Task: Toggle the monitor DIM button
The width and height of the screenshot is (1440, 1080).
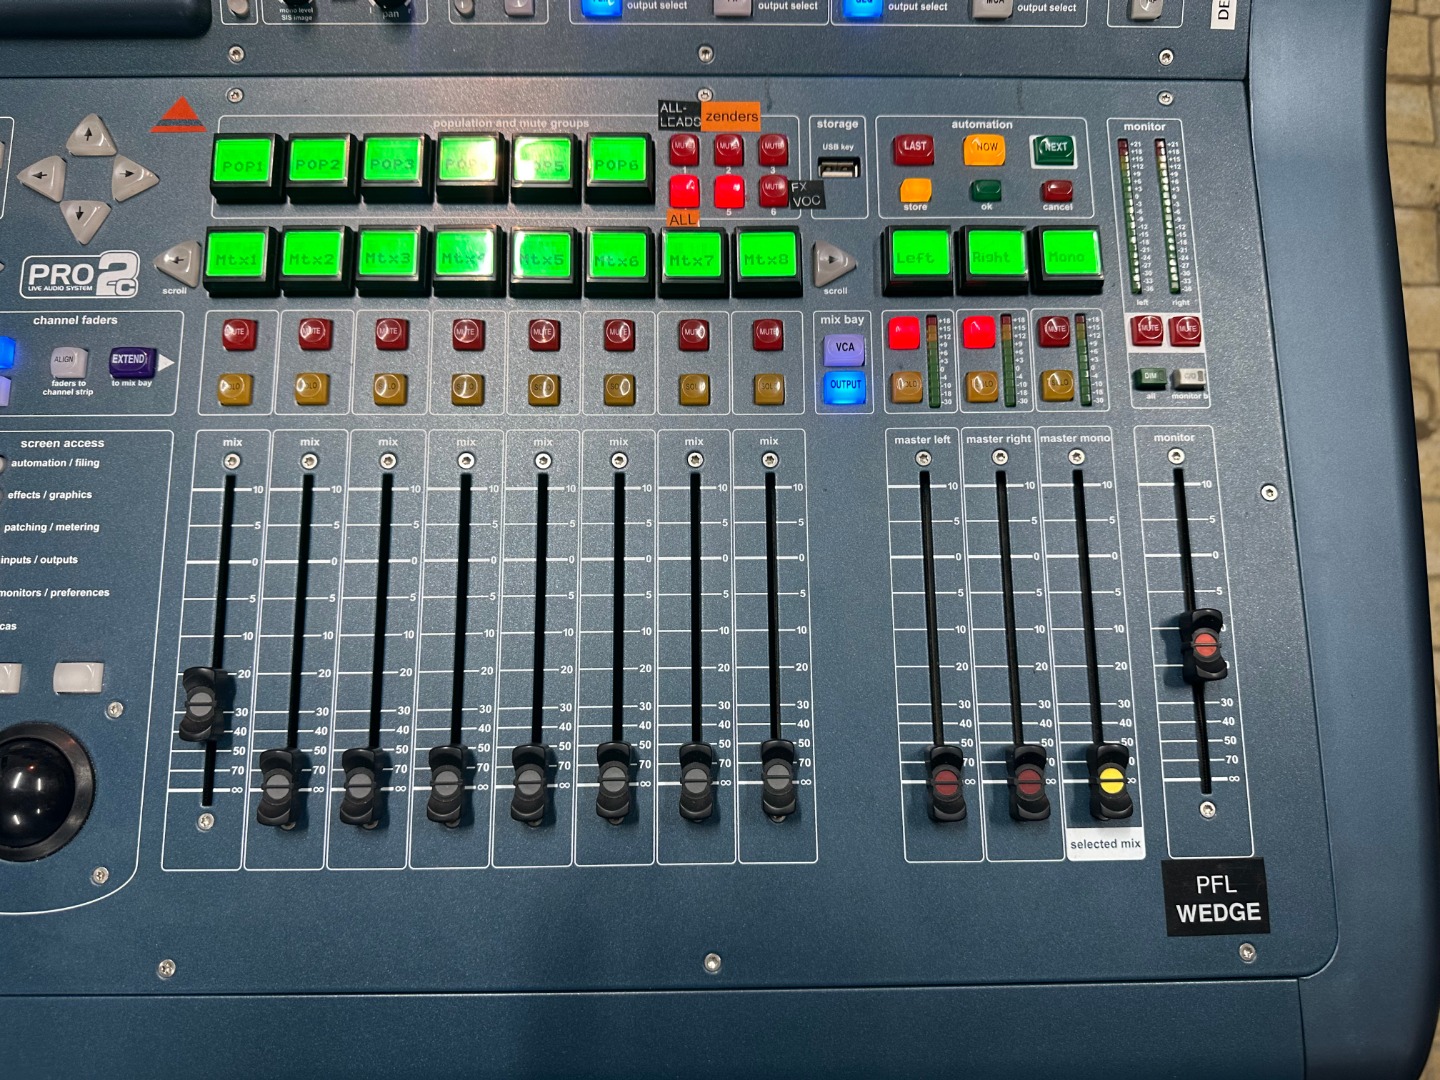Action: coord(1149,377)
